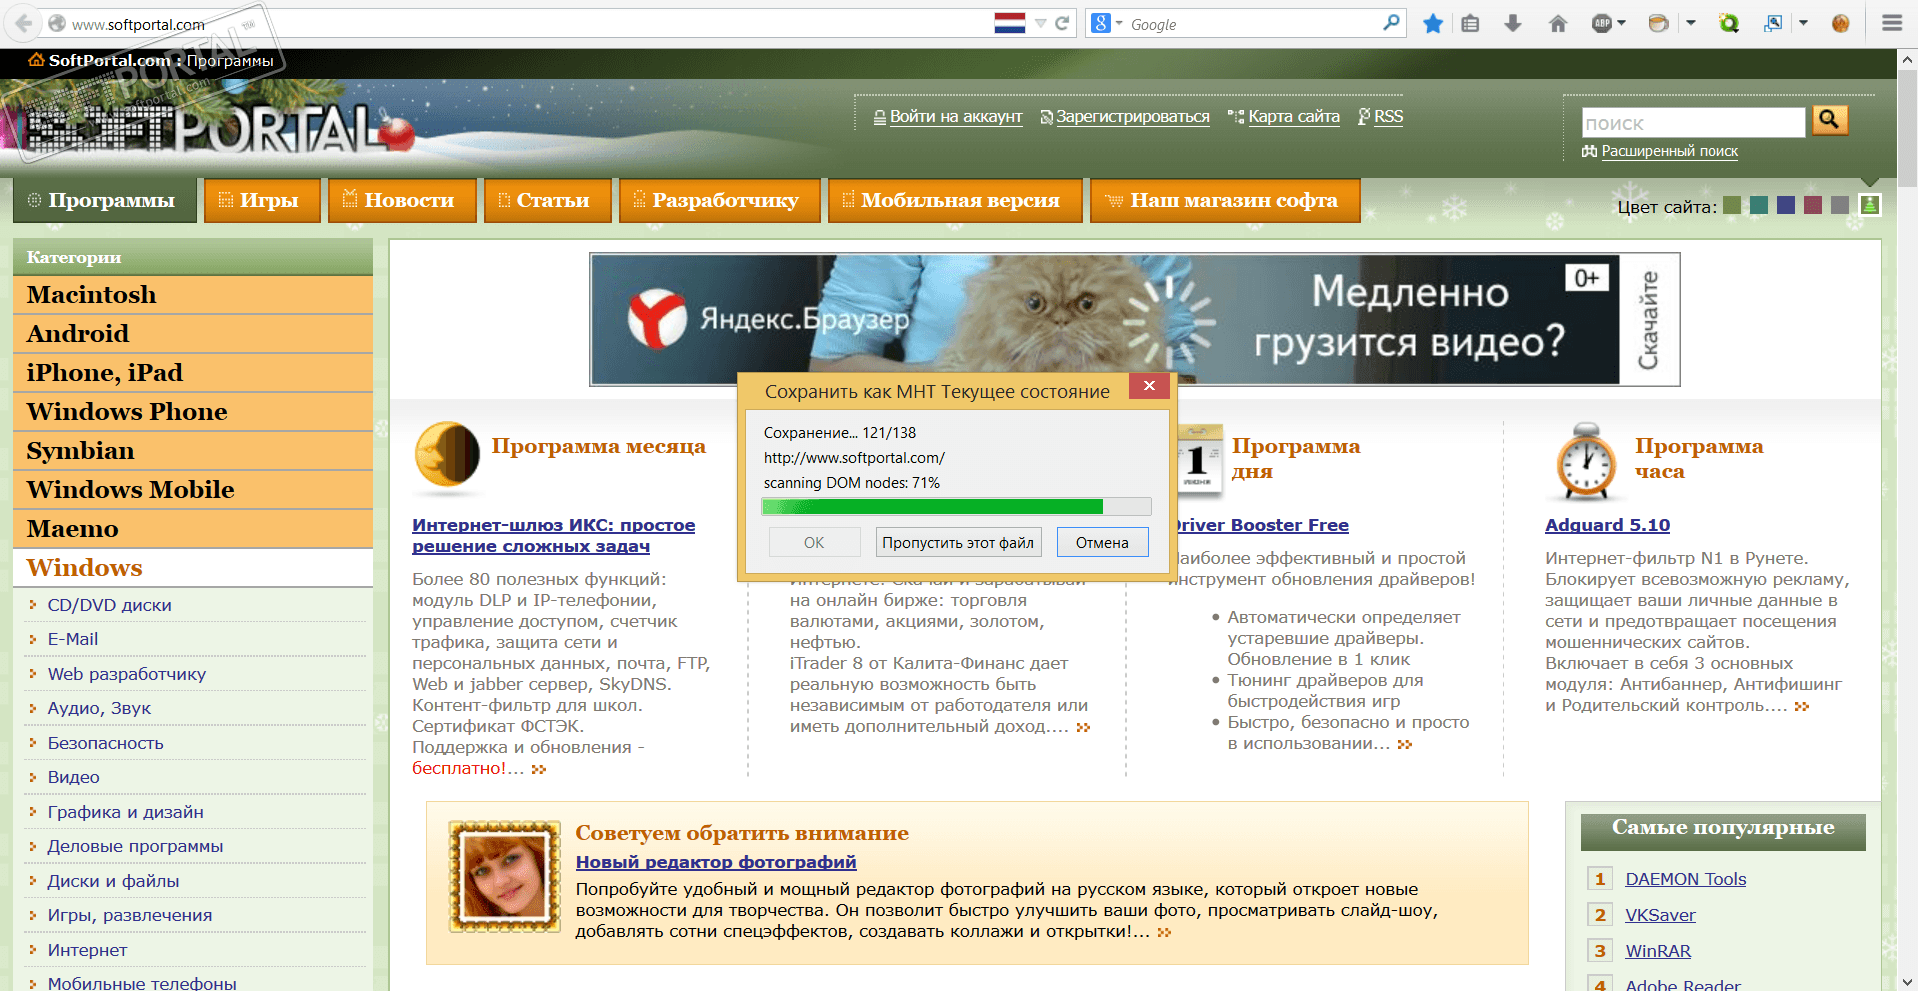1918x991 pixels.
Task: Open the Разработчику navigation tab
Action: tap(719, 200)
